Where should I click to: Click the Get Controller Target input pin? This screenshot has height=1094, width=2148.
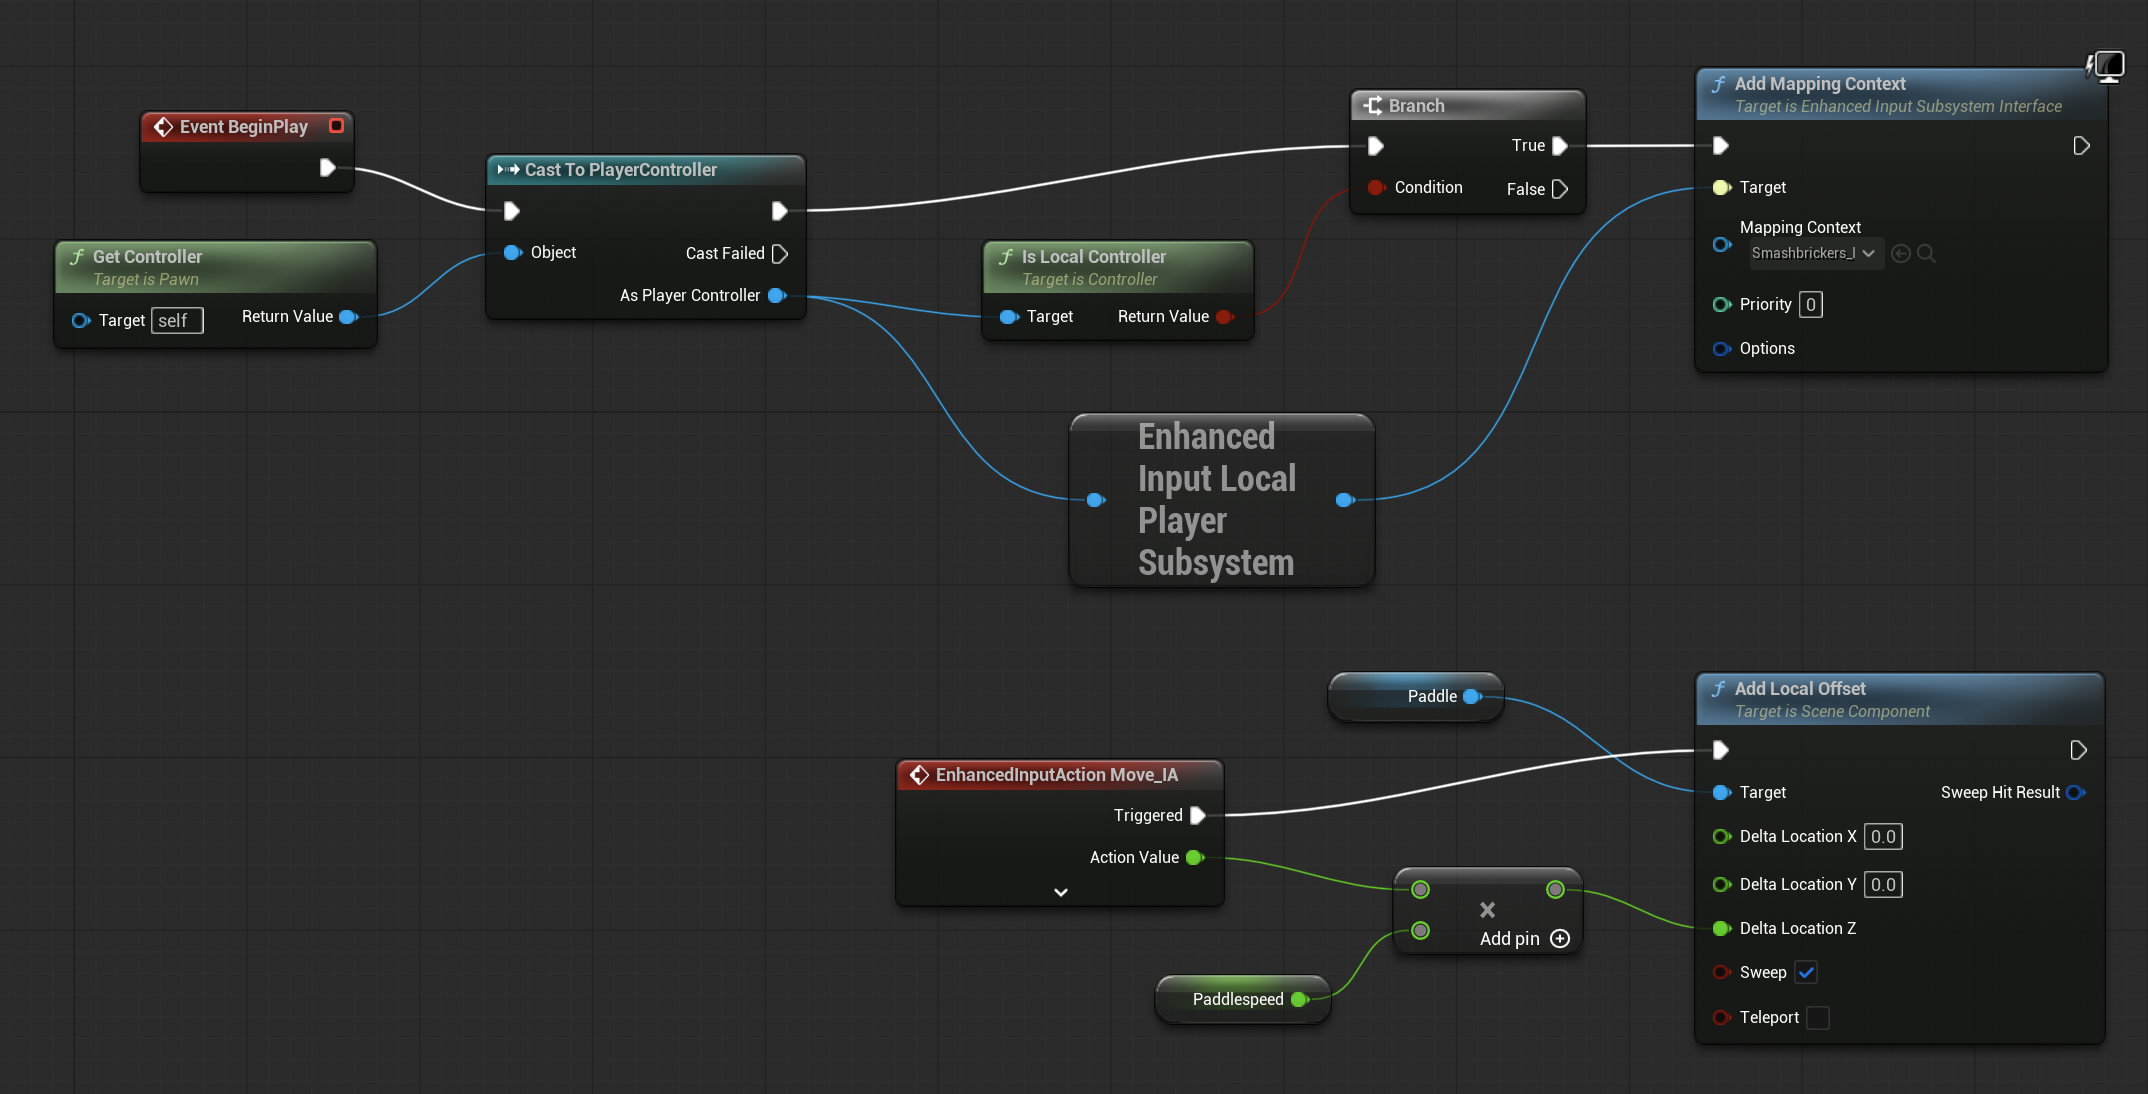[x=81, y=321]
